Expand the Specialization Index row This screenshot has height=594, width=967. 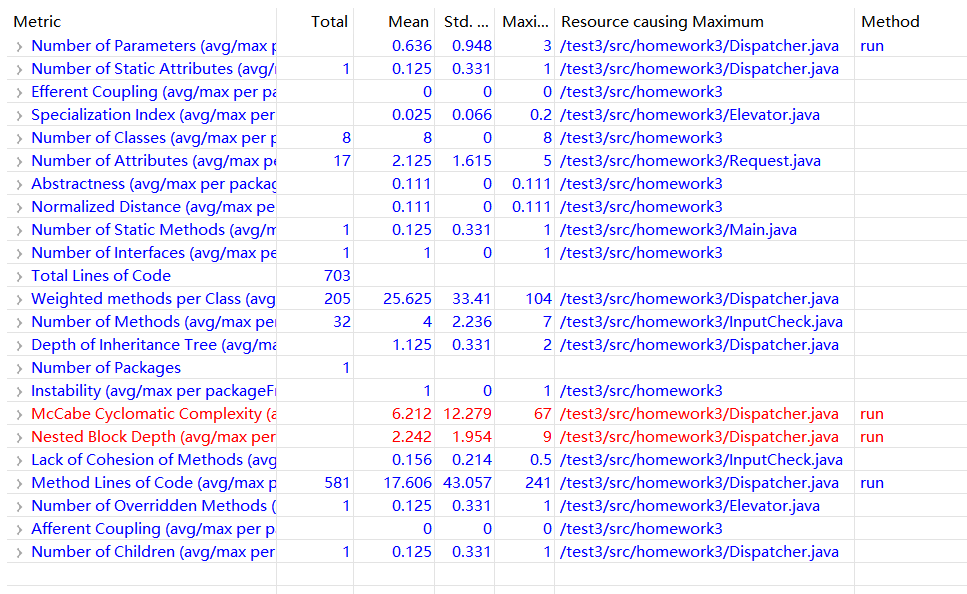[19, 116]
